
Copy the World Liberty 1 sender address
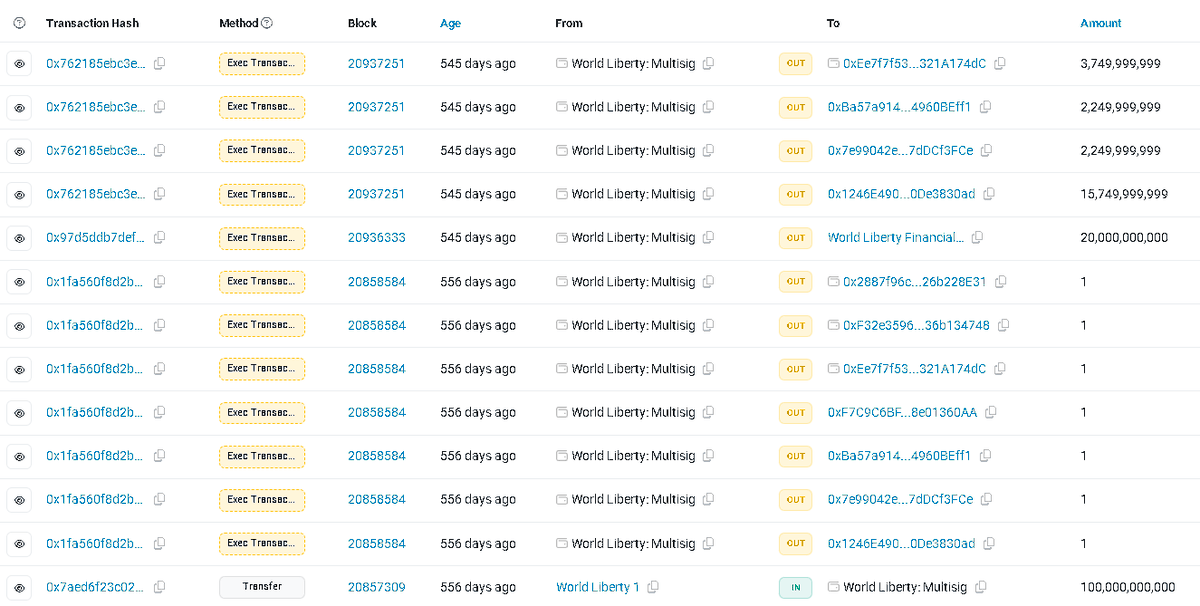pyautogui.click(x=654, y=587)
